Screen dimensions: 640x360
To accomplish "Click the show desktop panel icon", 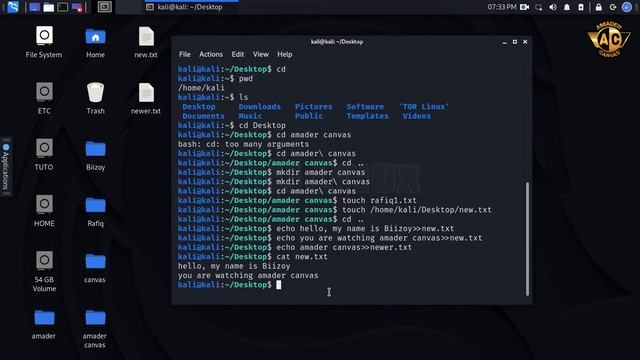I will click(34, 7).
